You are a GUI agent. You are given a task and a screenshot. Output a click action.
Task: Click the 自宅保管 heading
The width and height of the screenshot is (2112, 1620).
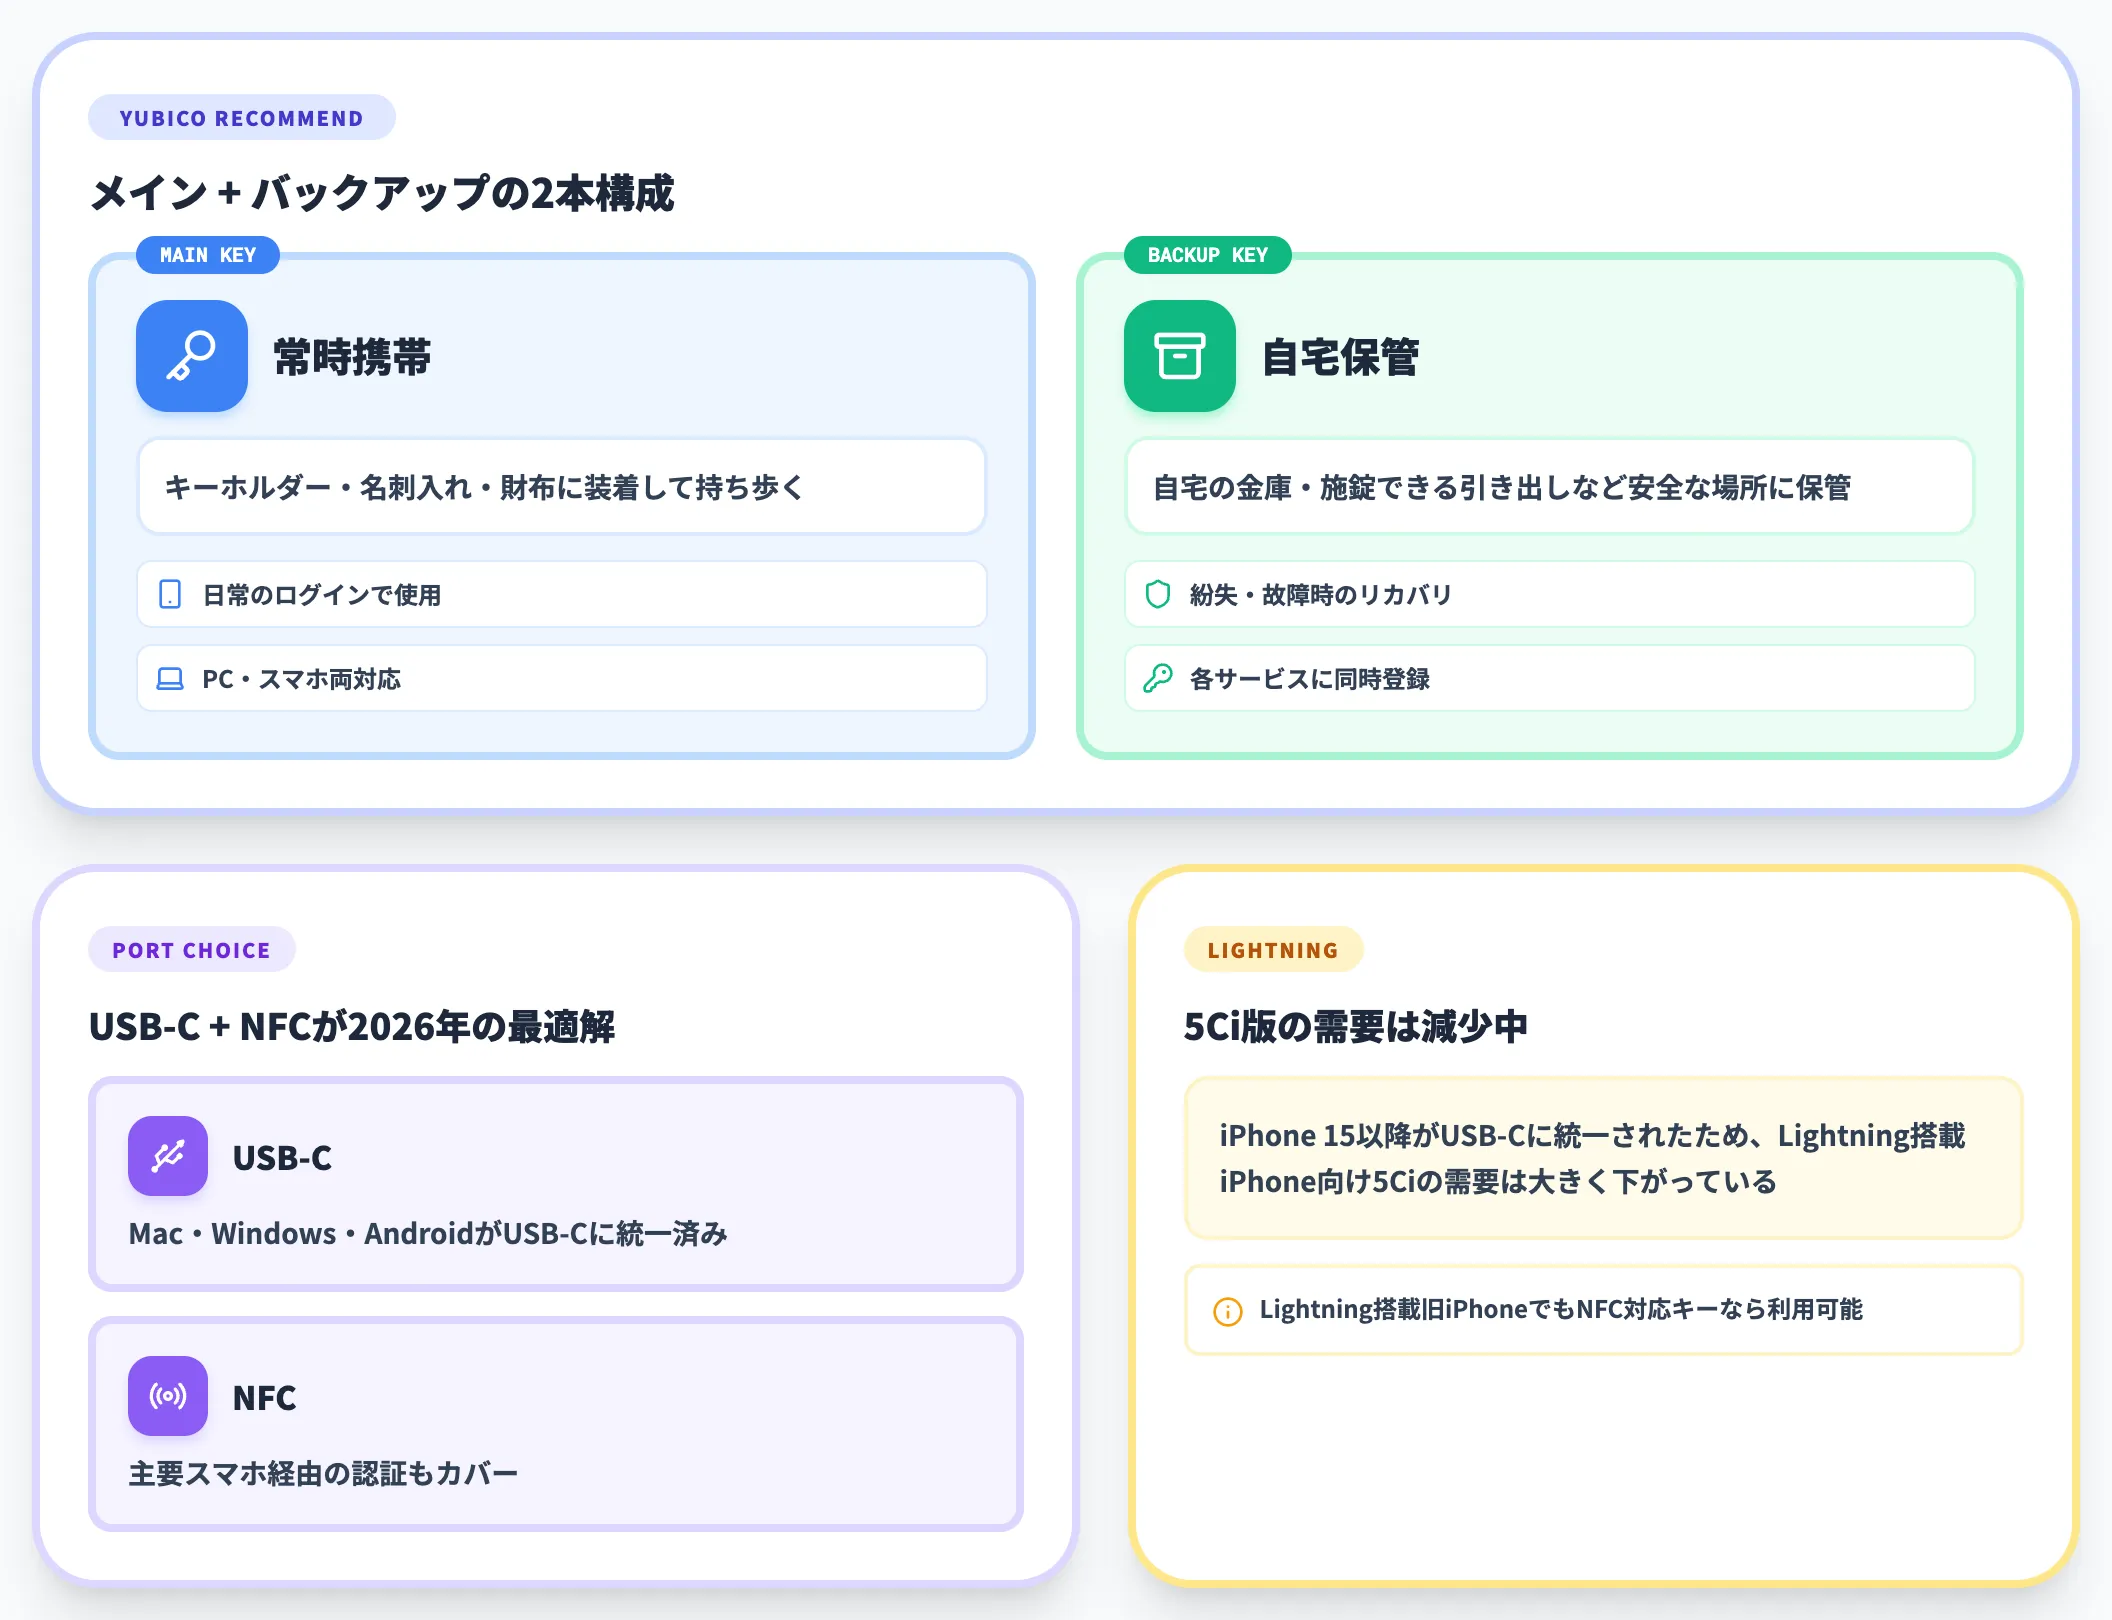click(x=1340, y=357)
